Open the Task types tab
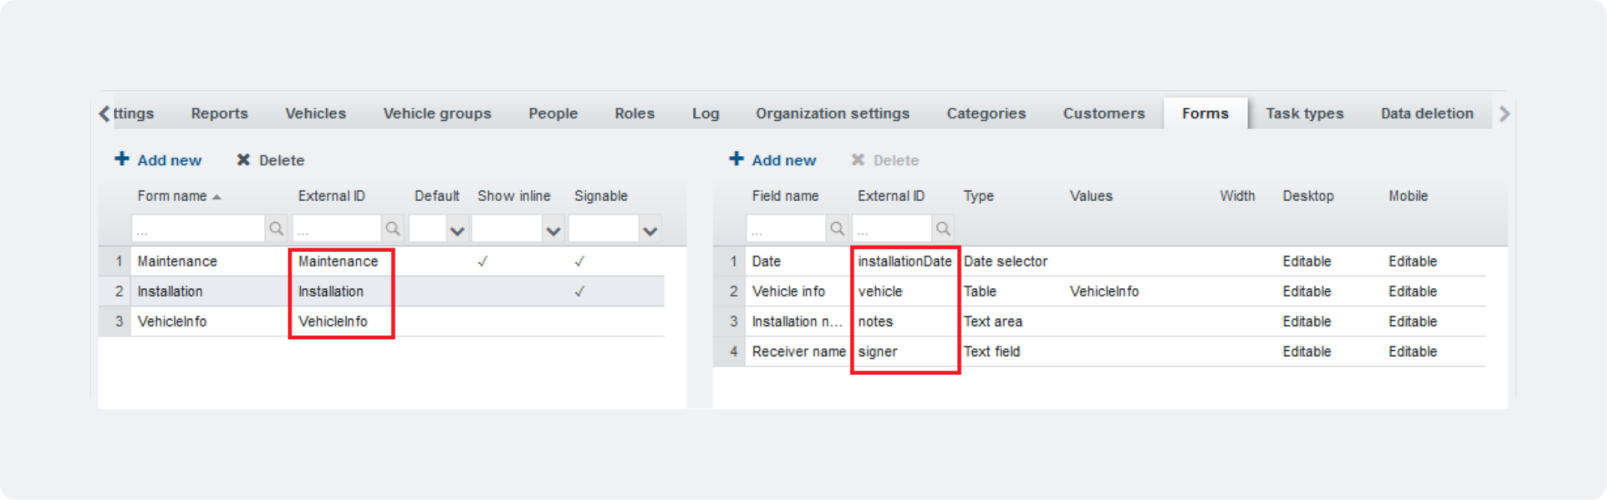This screenshot has height=500, width=1607. 1304,113
